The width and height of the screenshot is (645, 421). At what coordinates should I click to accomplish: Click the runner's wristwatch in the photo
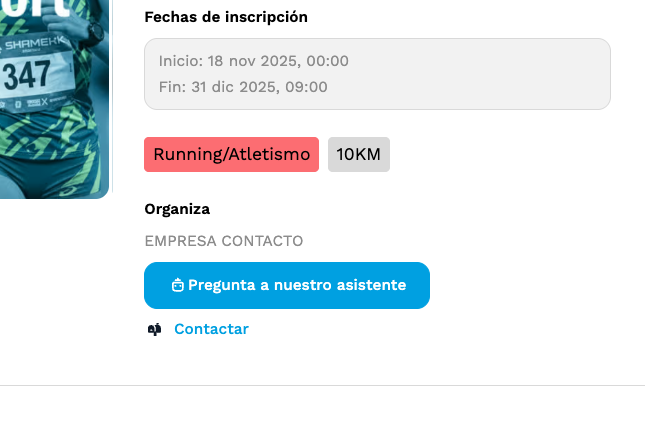tap(95, 31)
